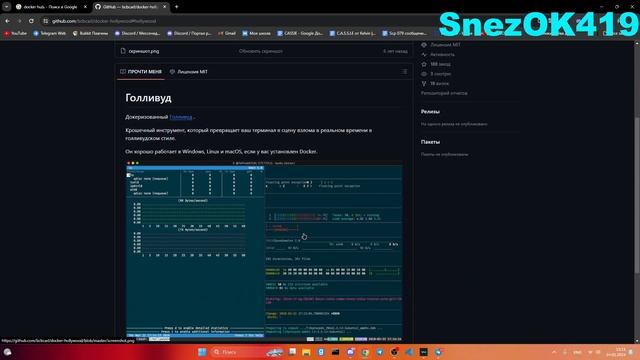640x360 pixels.
Task: Open File Explorer from the taskbar
Action: 306,352
